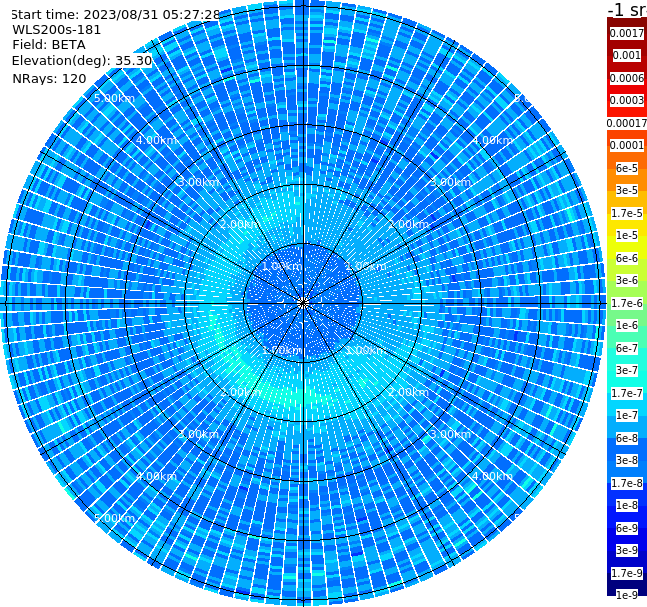Select the 6e-8 colorbar label
This screenshot has width=647, height=607.
point(627,438)
